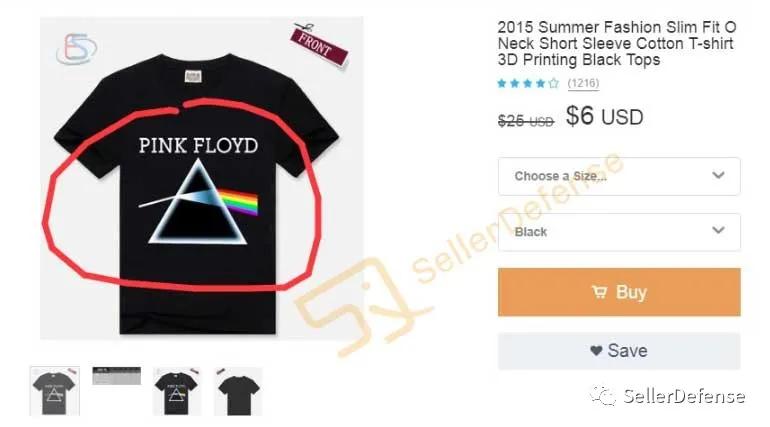This screenshot has height=427, width=770.
Task: Open the (1216) reviews link
Action: point(583,83)
